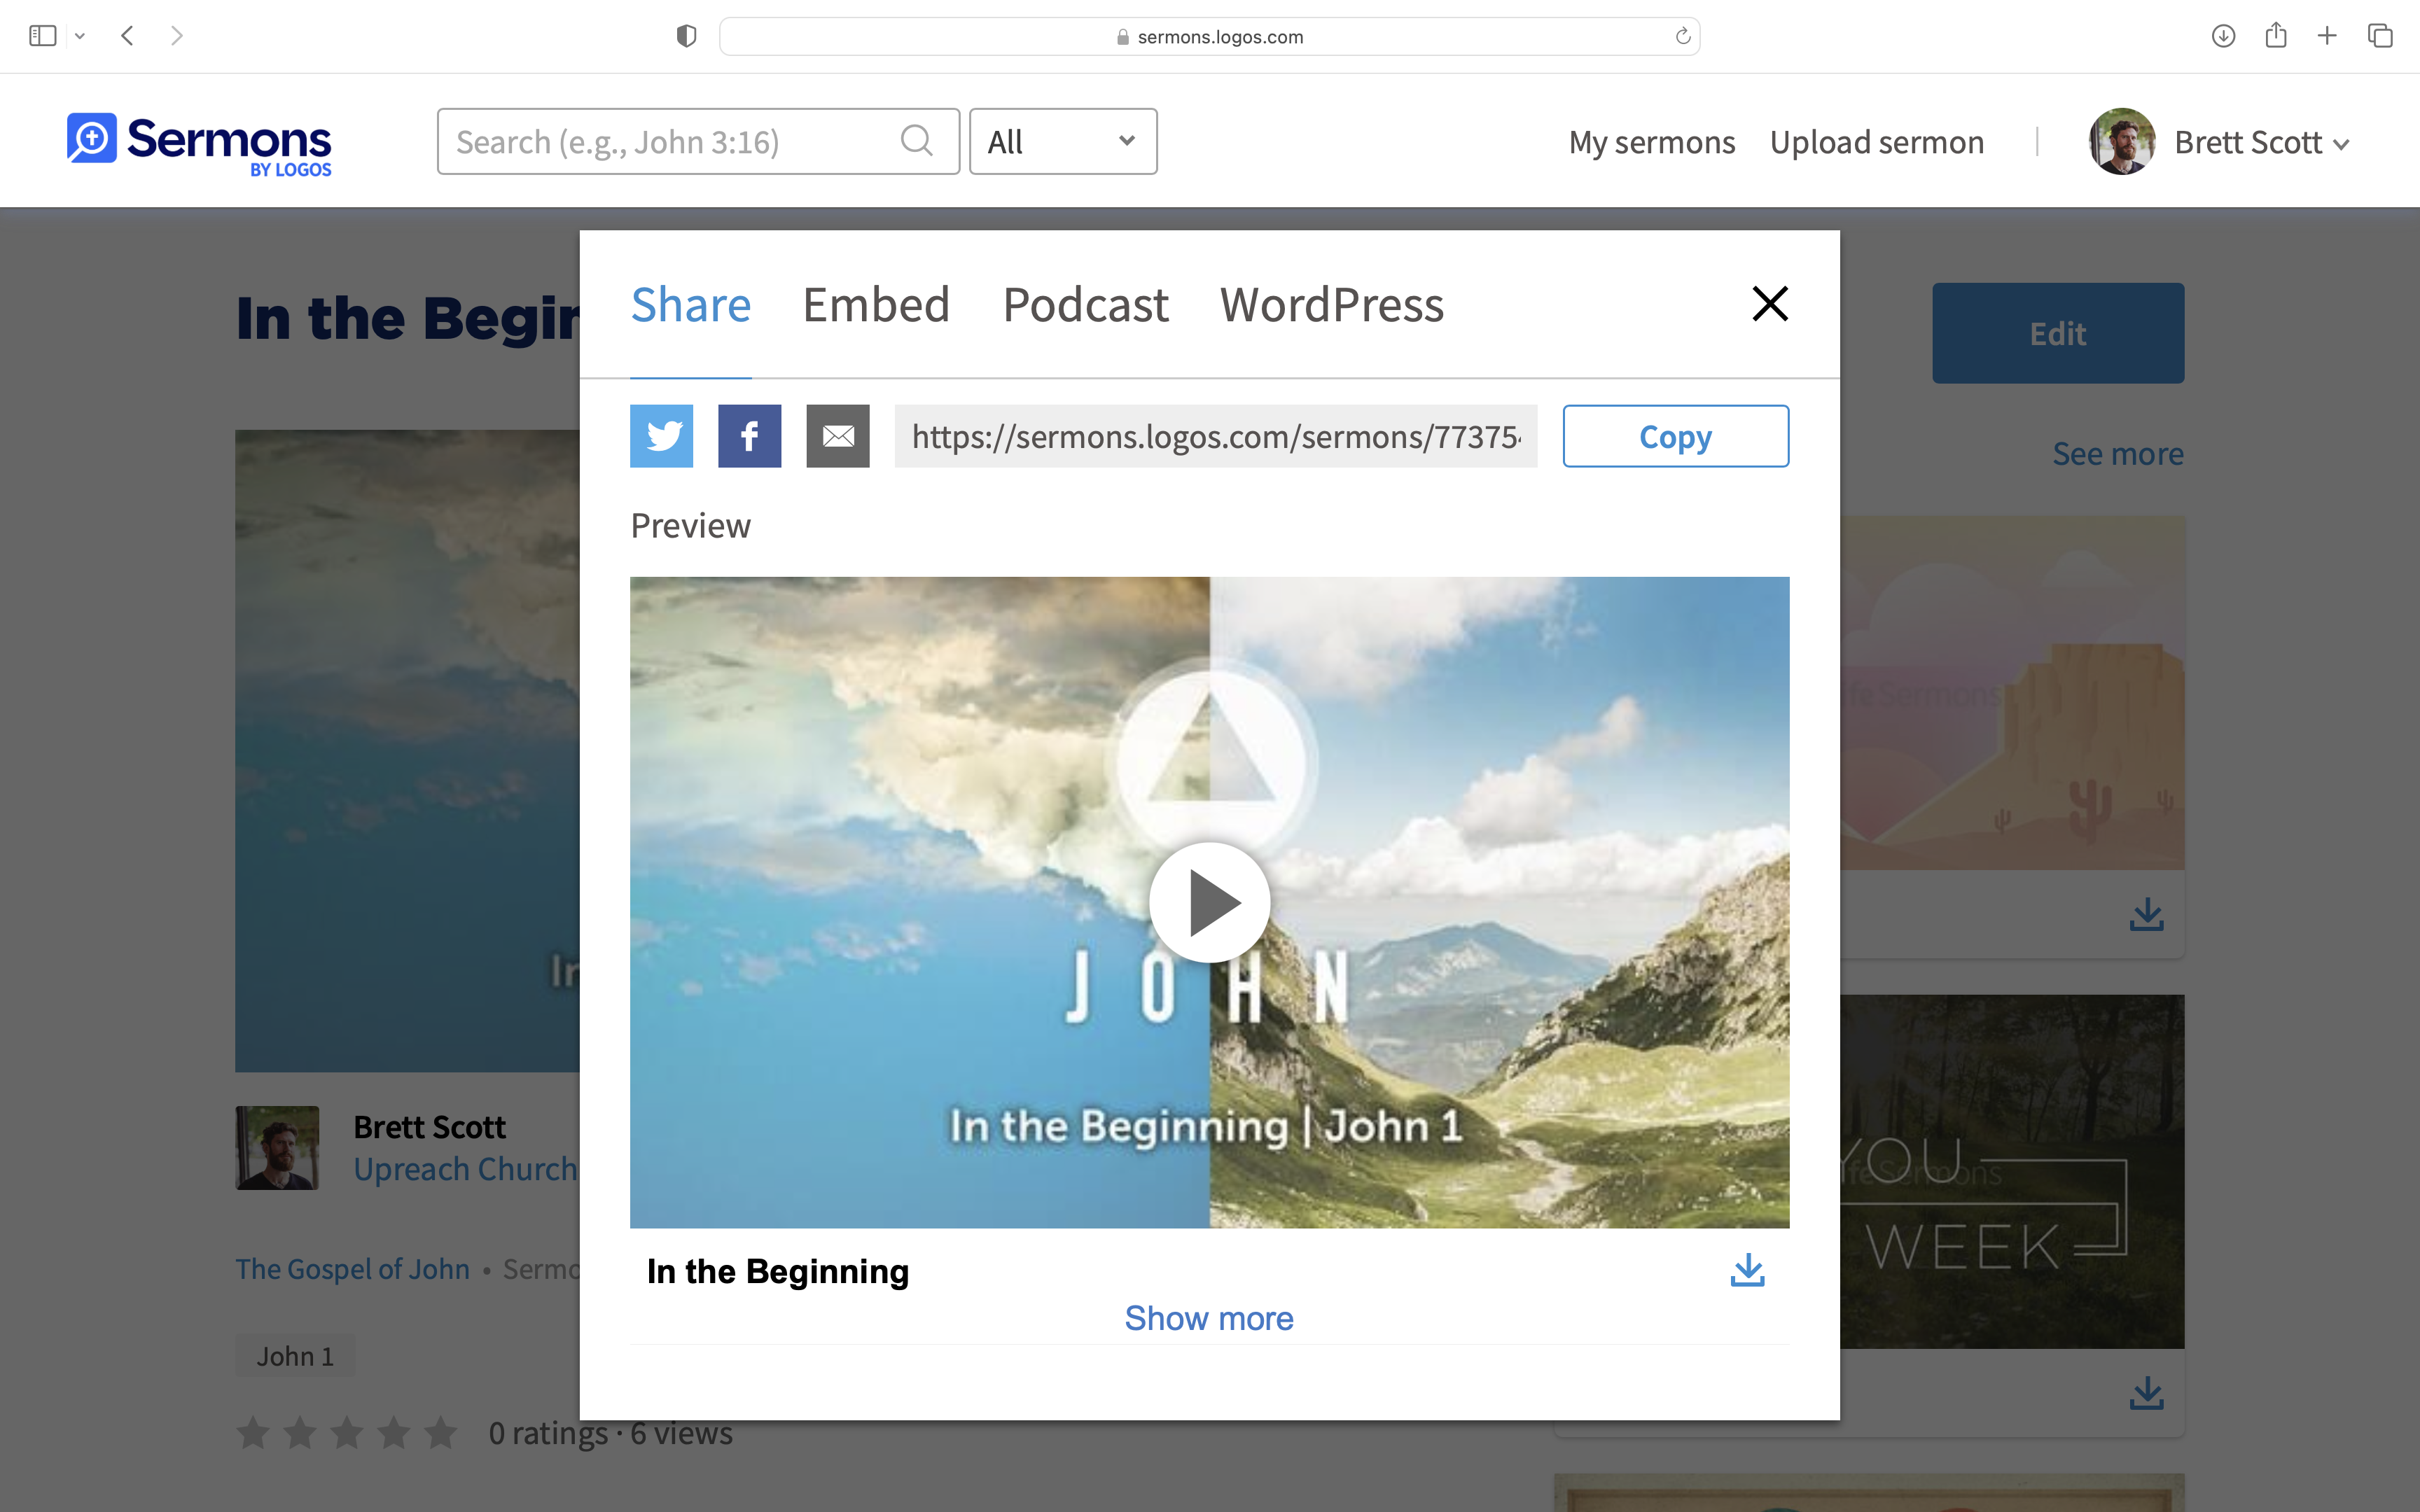Switch to the Share tab

click(690, 304)
